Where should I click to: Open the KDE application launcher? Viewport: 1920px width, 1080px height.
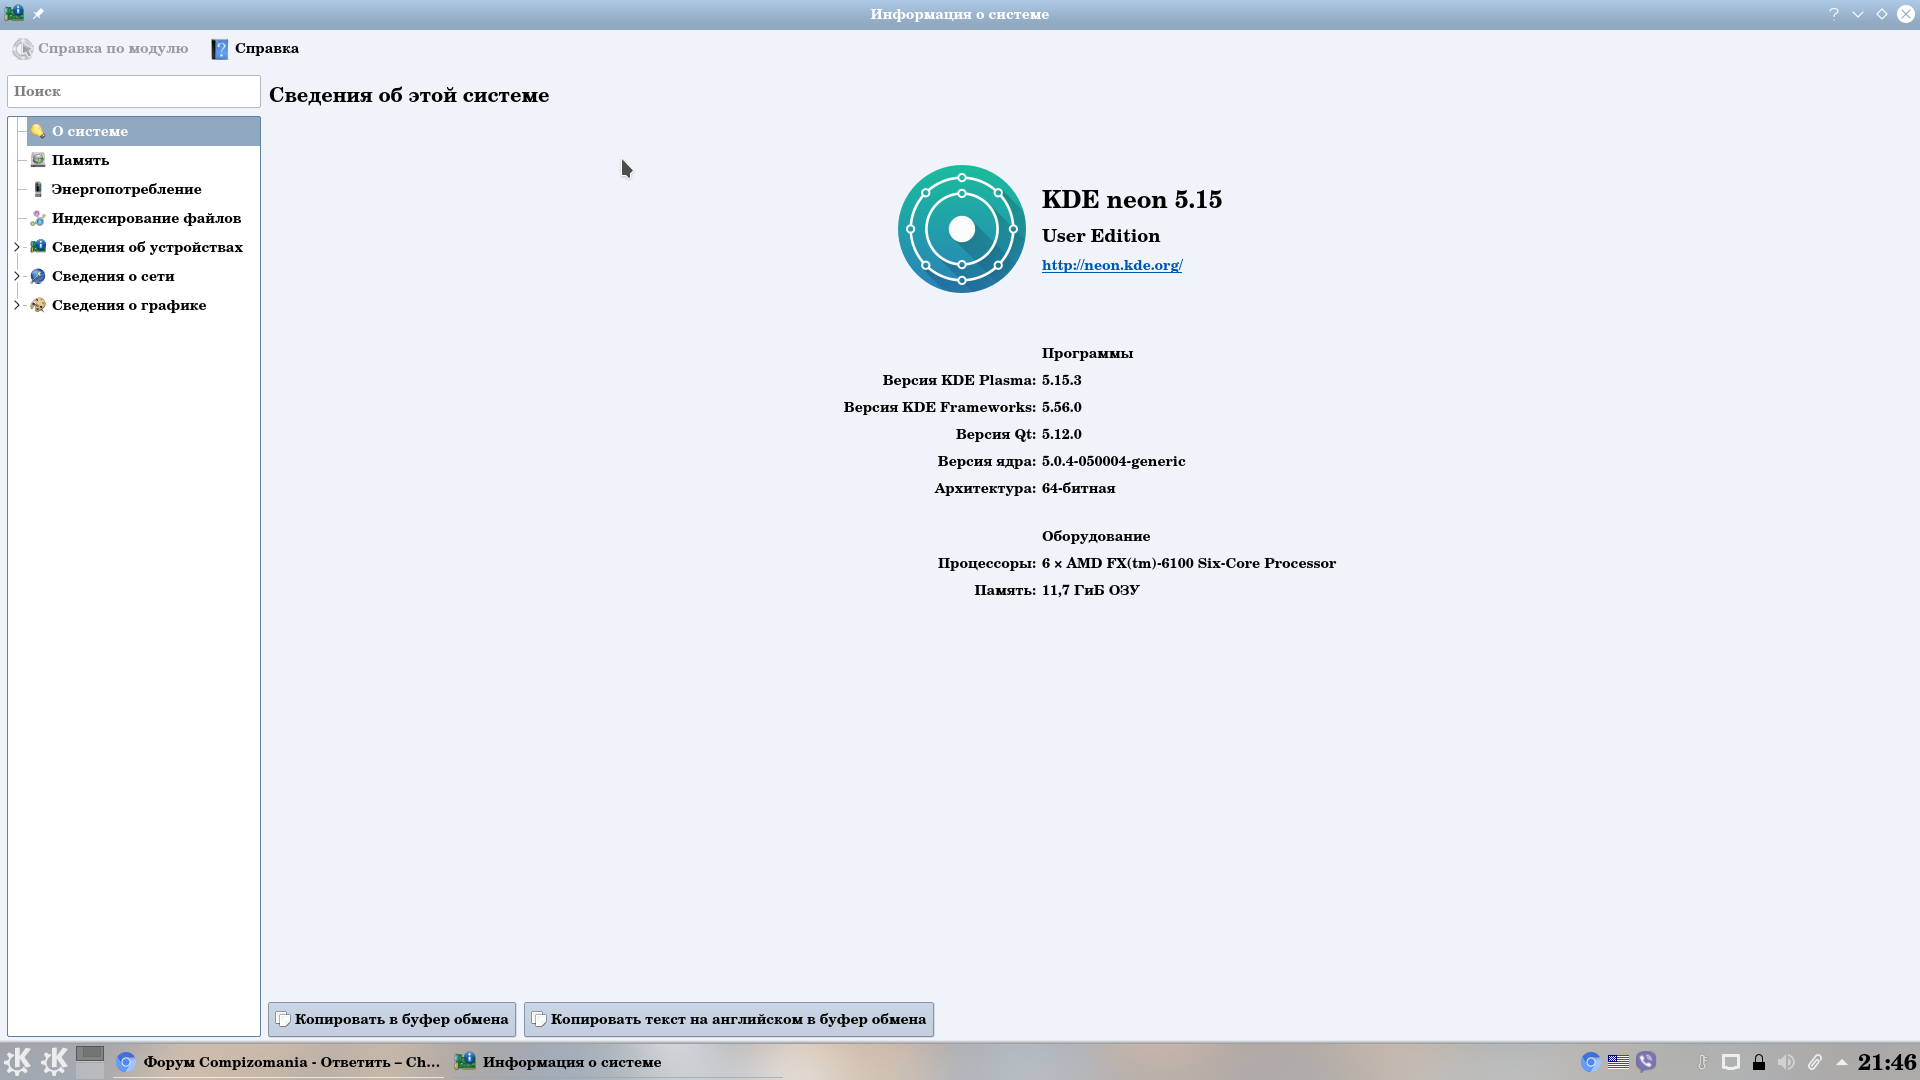[x=18, y=1061]
